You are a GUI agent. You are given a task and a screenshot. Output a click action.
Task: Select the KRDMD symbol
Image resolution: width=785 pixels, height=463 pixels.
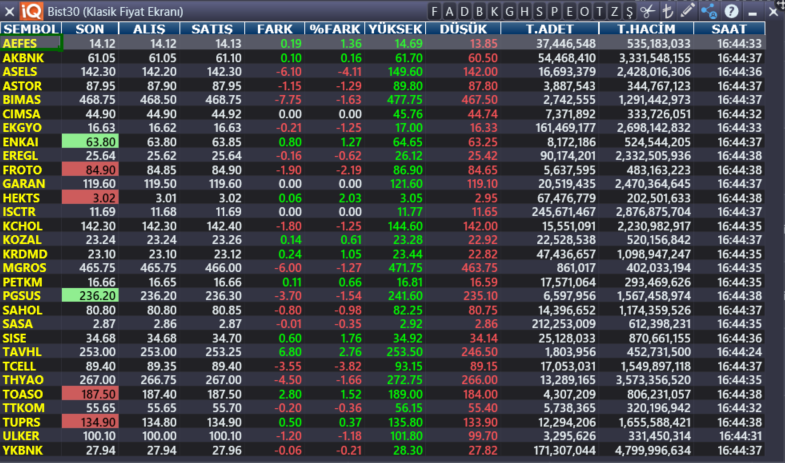(25, 254)
